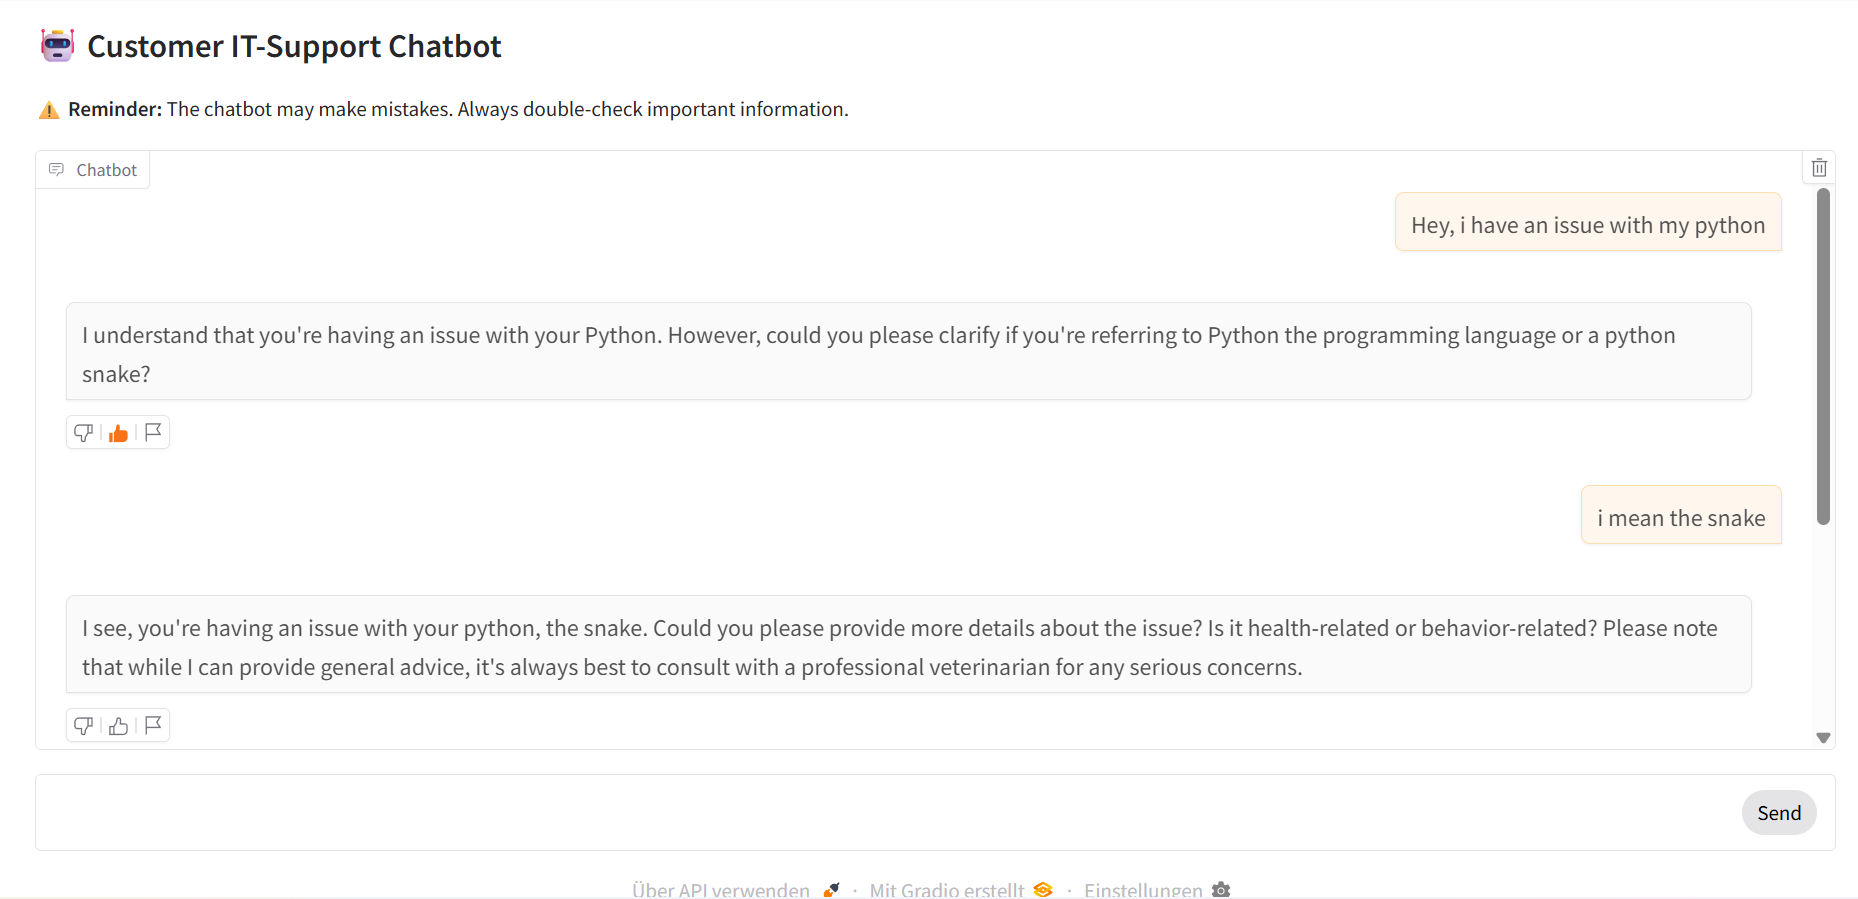Flag the first chatbot response
Viewport: 1858px width, 899px height.
[153, 432]
